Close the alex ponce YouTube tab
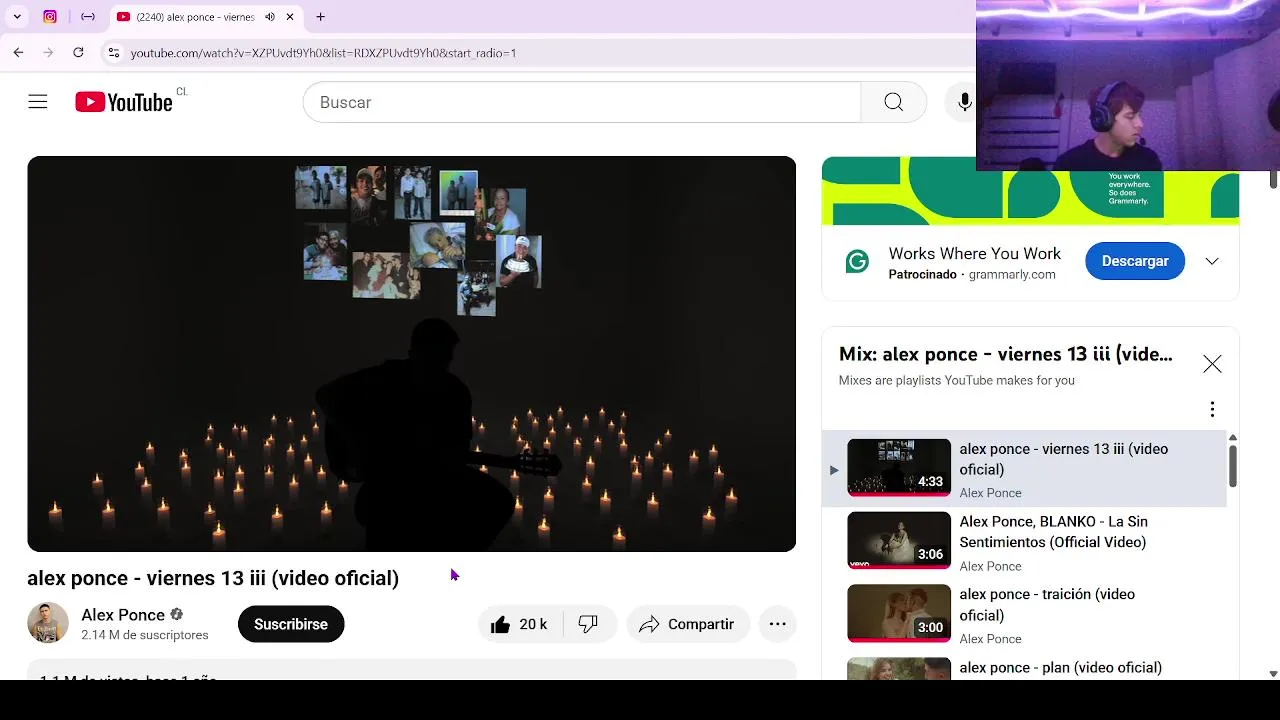 290,17
